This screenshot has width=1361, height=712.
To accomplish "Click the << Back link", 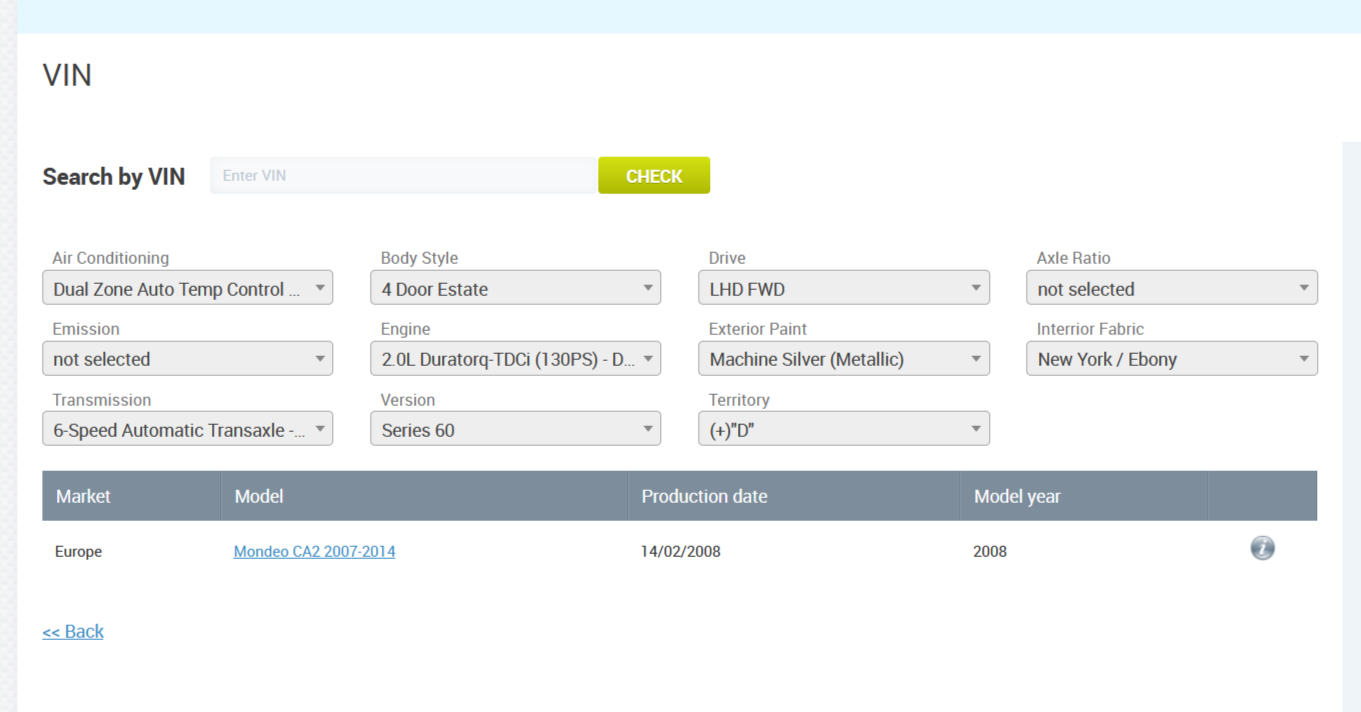I will 73,631.
